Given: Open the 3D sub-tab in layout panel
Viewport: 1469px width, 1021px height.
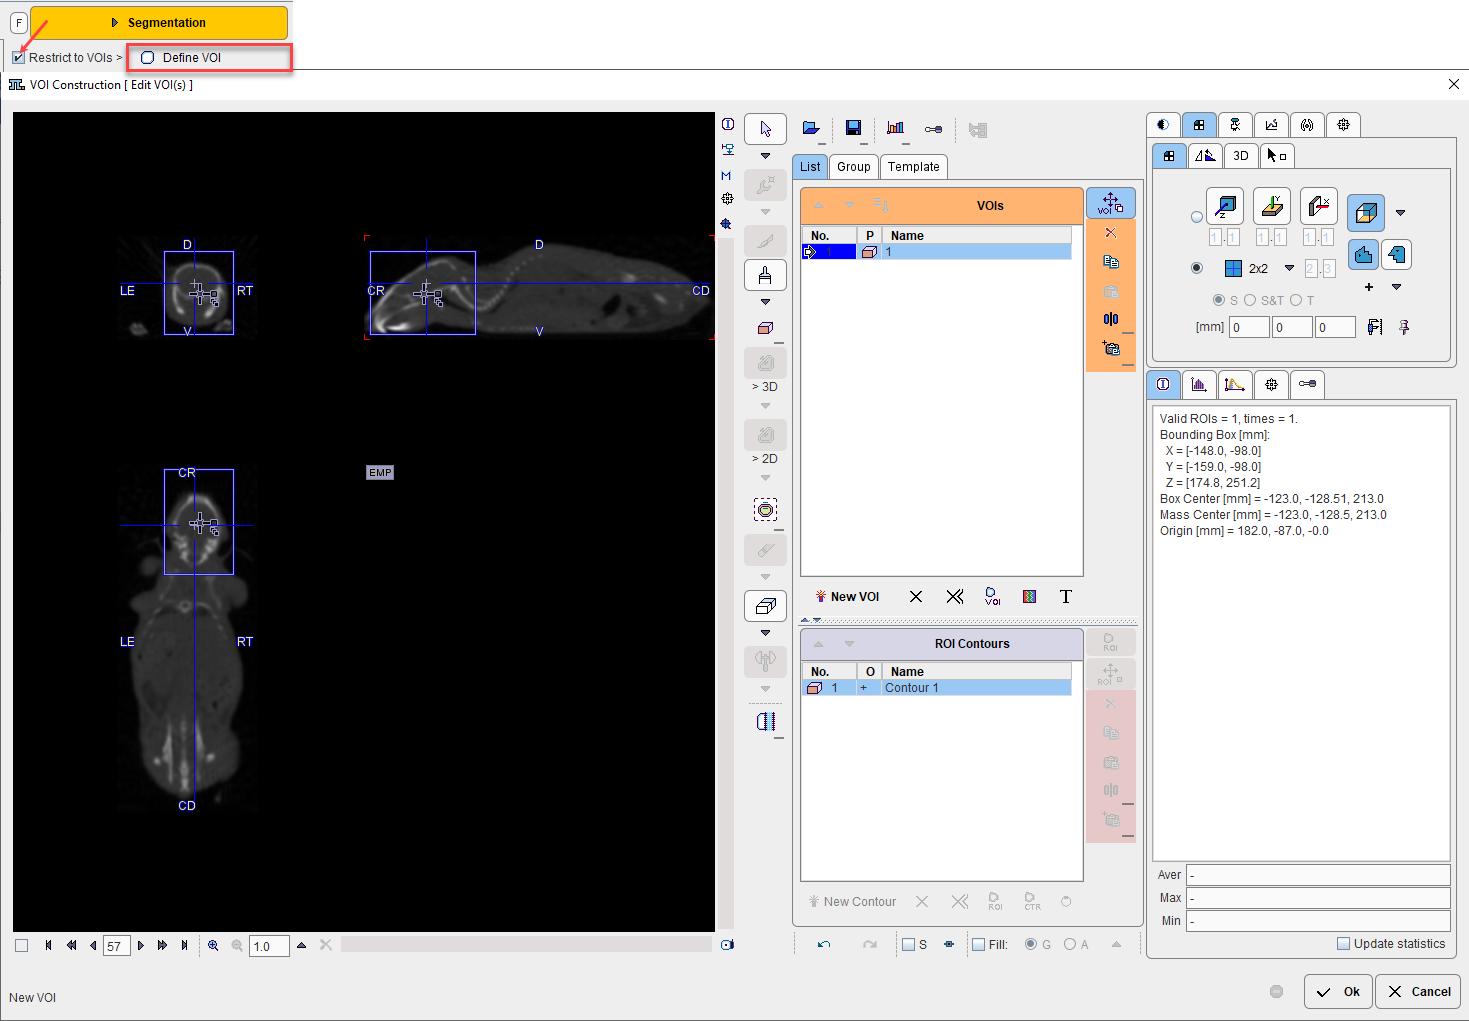Looking at the screenshot, I should pos(1241,155).
